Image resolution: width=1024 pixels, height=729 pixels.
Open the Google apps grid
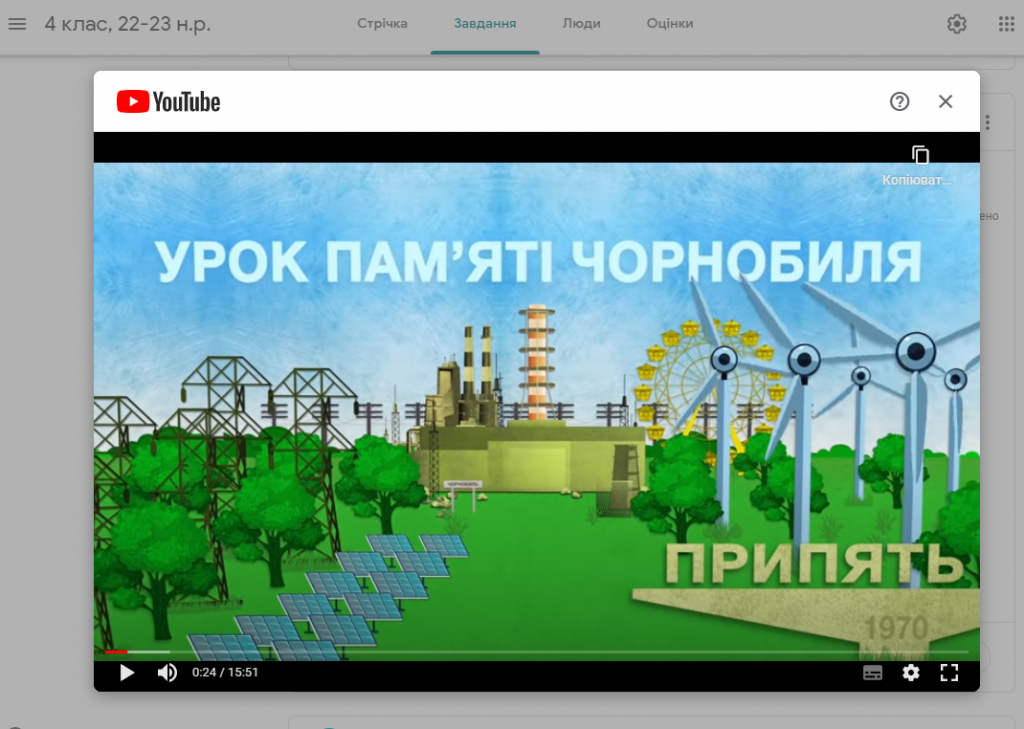coord(1006,24)
